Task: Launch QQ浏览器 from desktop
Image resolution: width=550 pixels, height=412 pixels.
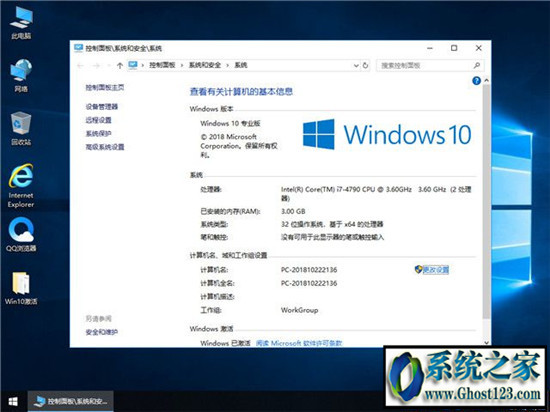Action: [21, 234]
